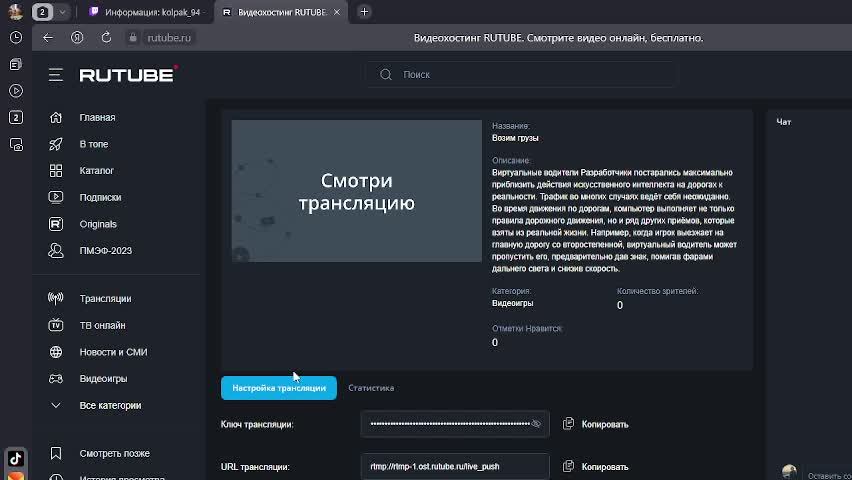
Task: Open ТВ онлайн TV icon
Action: tap(55, 325)
